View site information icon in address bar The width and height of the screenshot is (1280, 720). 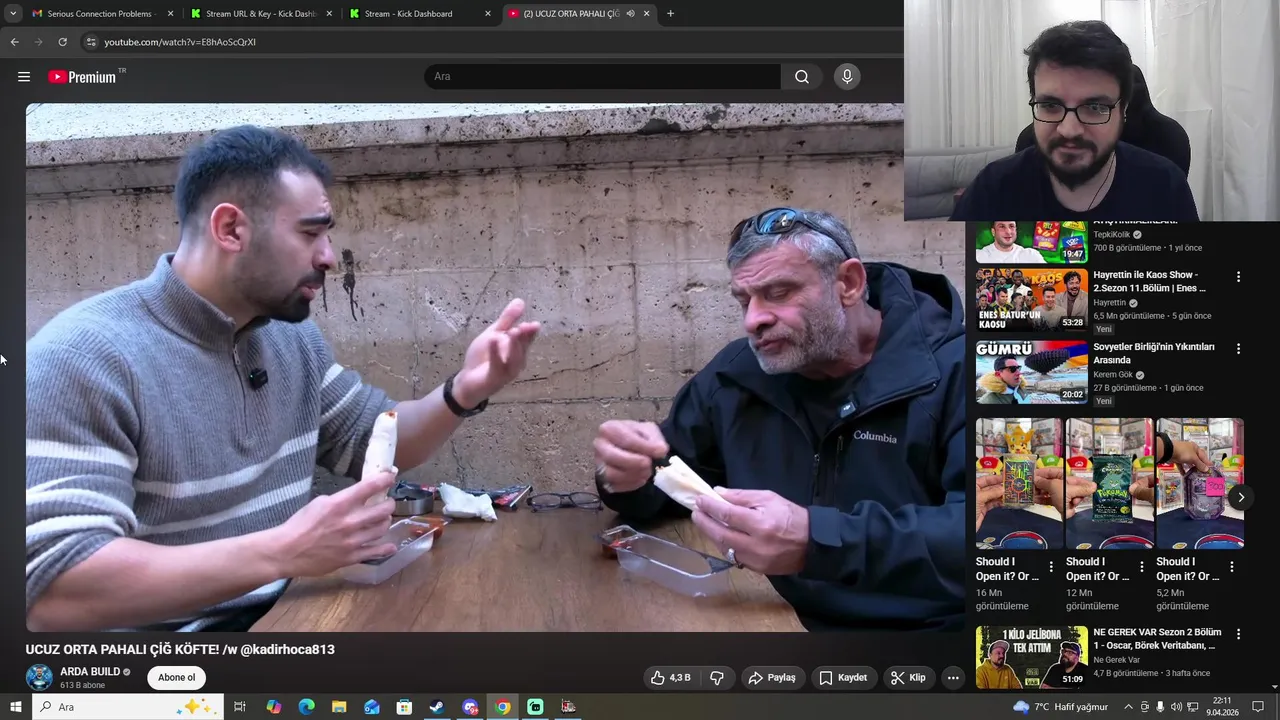click(91, 42)
